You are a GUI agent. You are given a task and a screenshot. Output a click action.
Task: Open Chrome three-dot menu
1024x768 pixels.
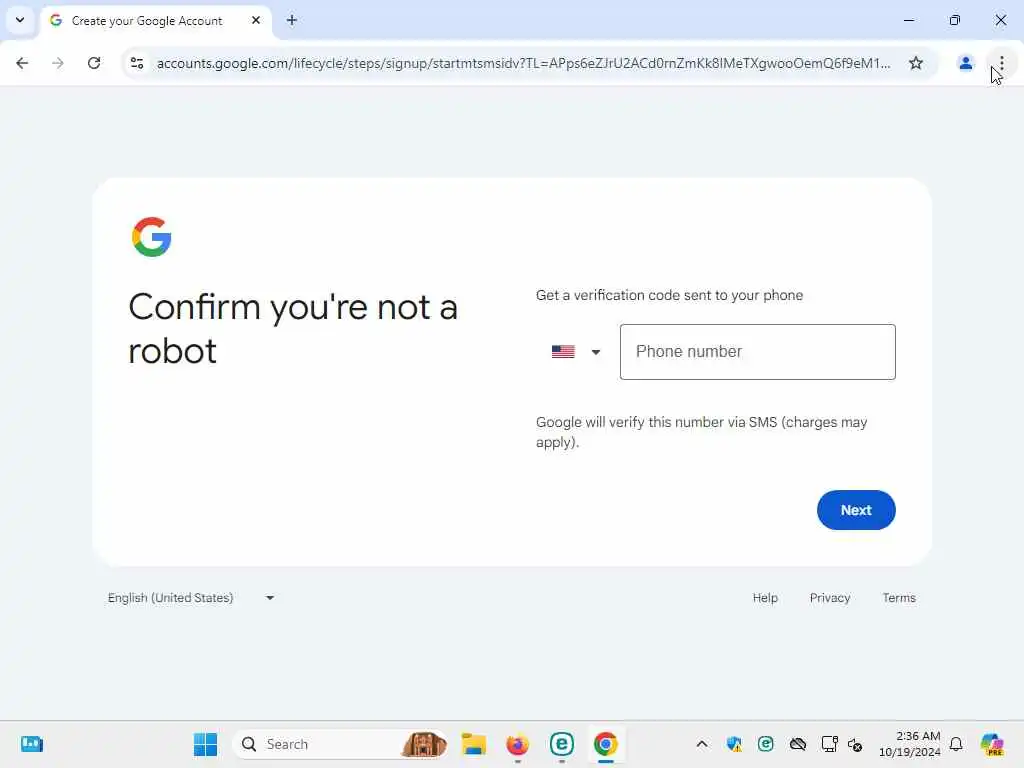point(1001,63)
